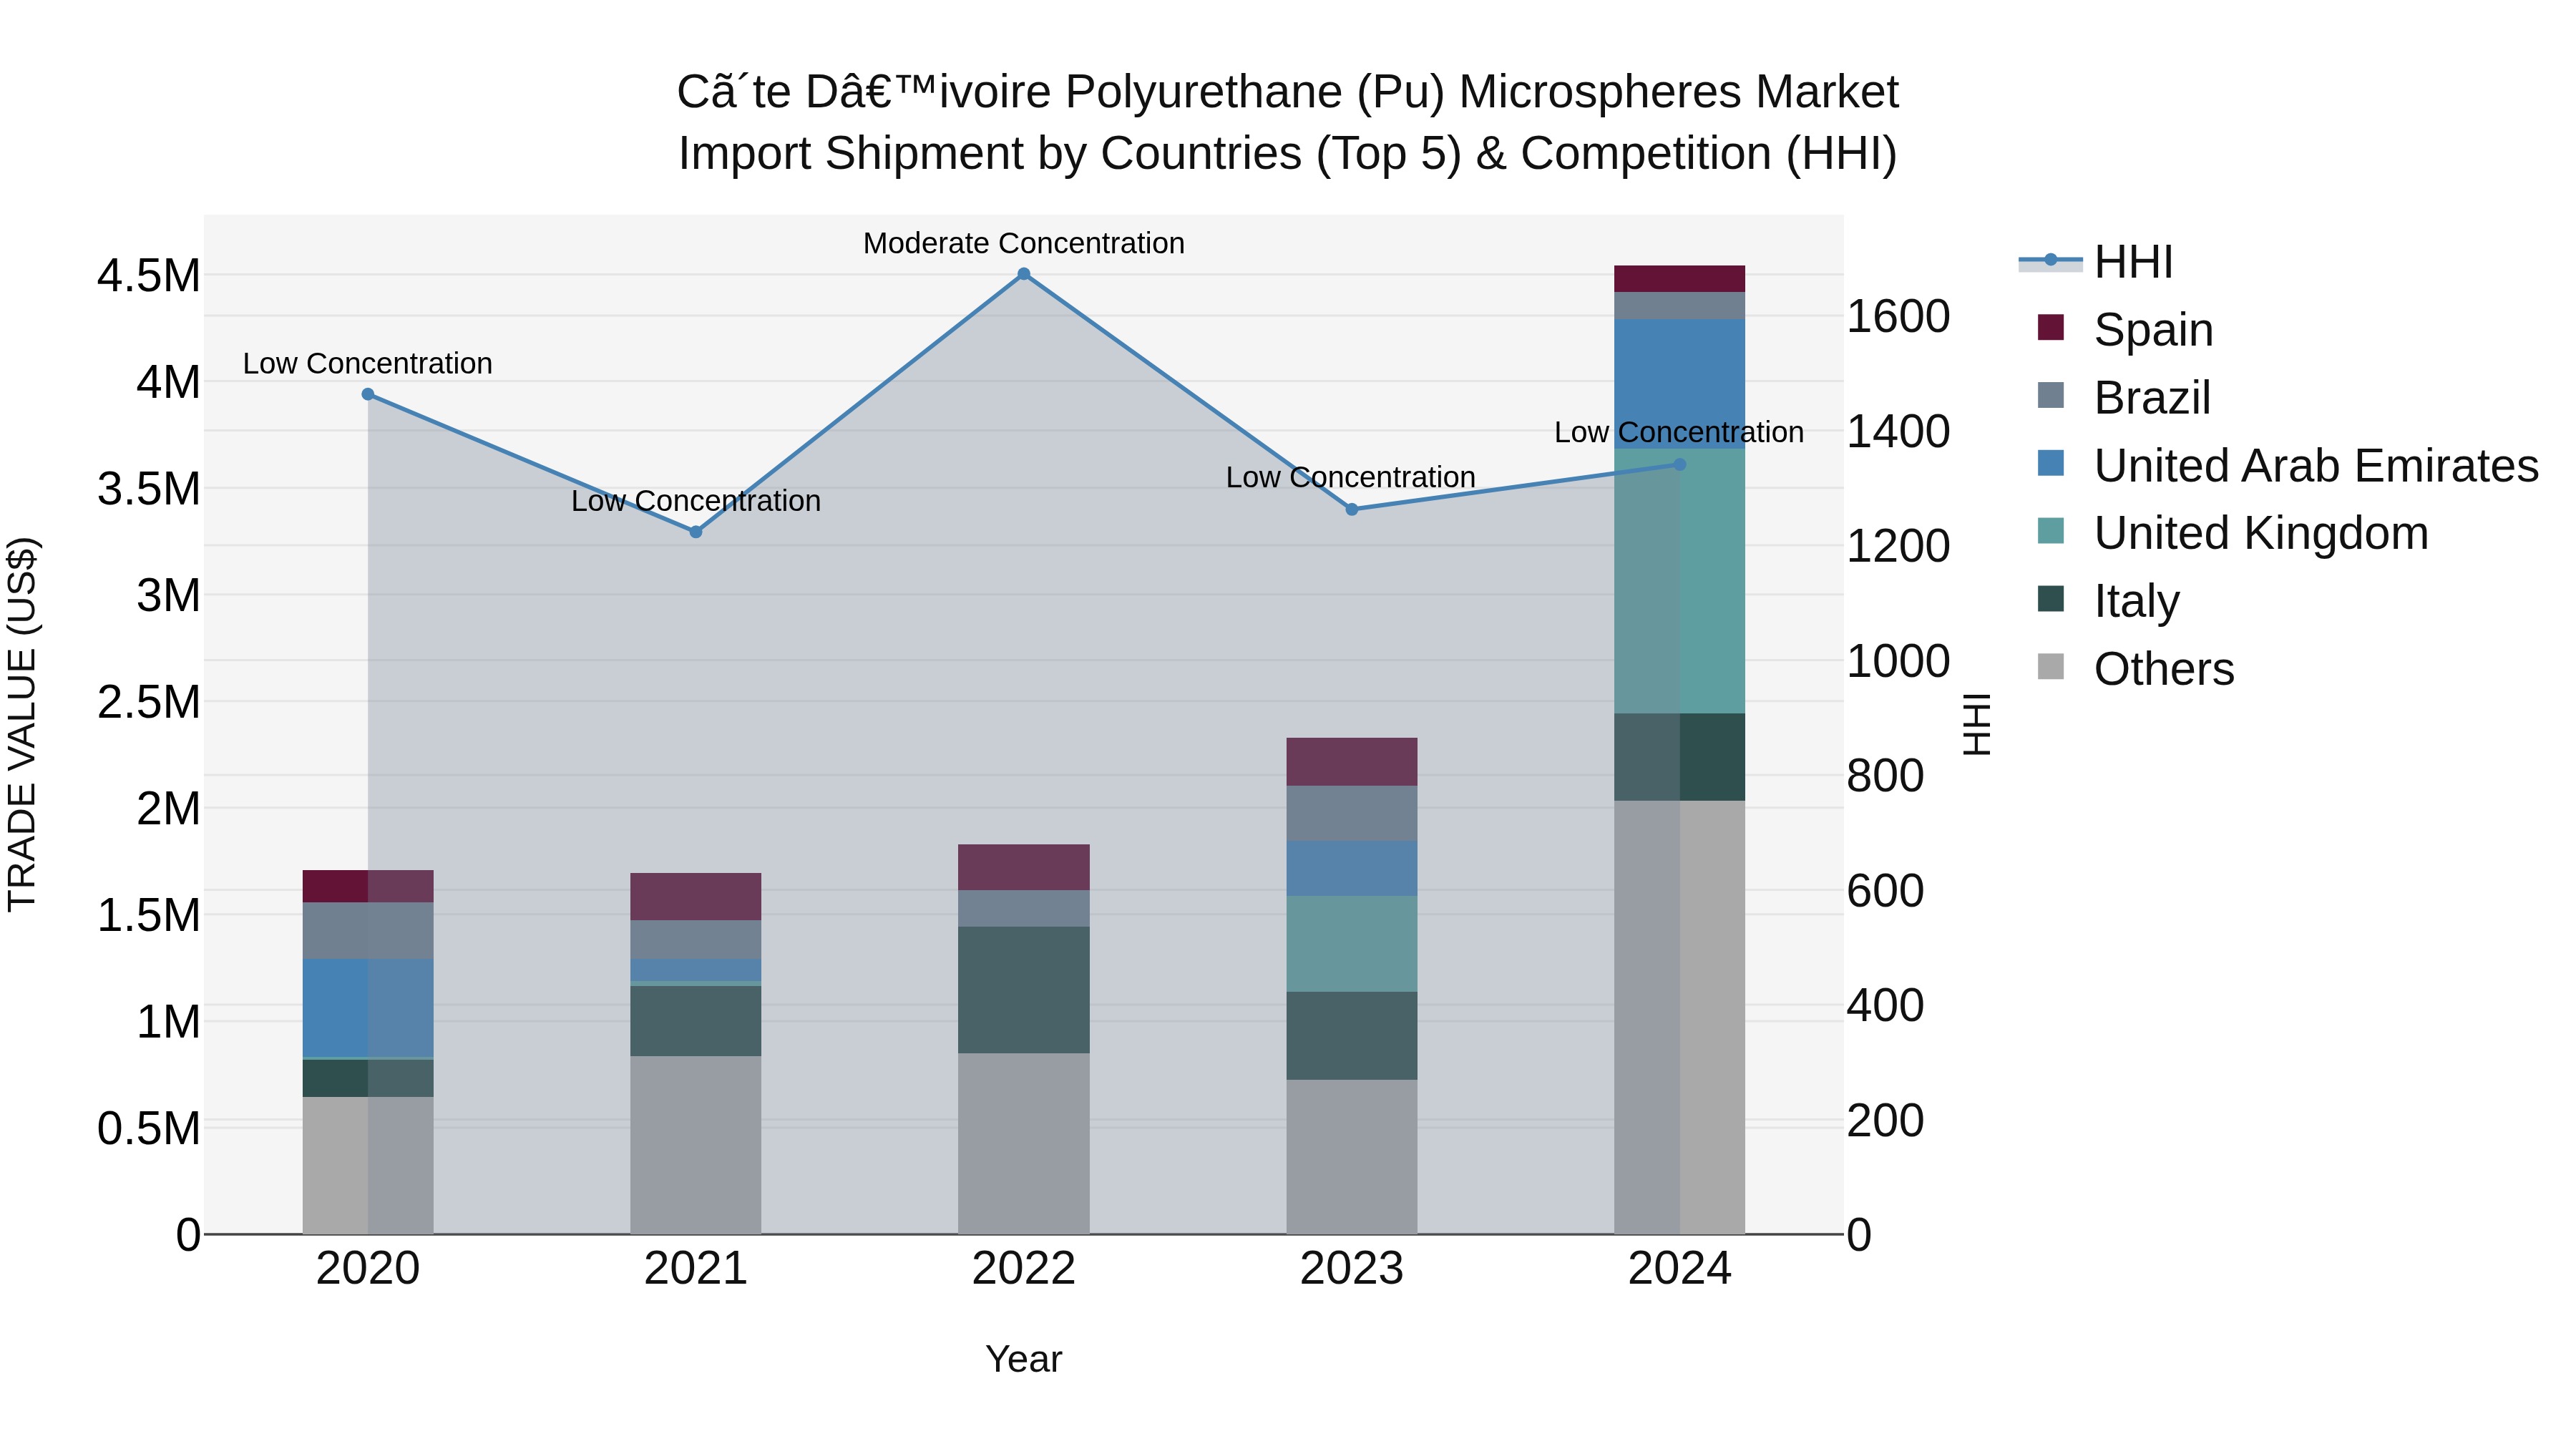Click the 2021 Italy bar segment

pos(696,1021)
